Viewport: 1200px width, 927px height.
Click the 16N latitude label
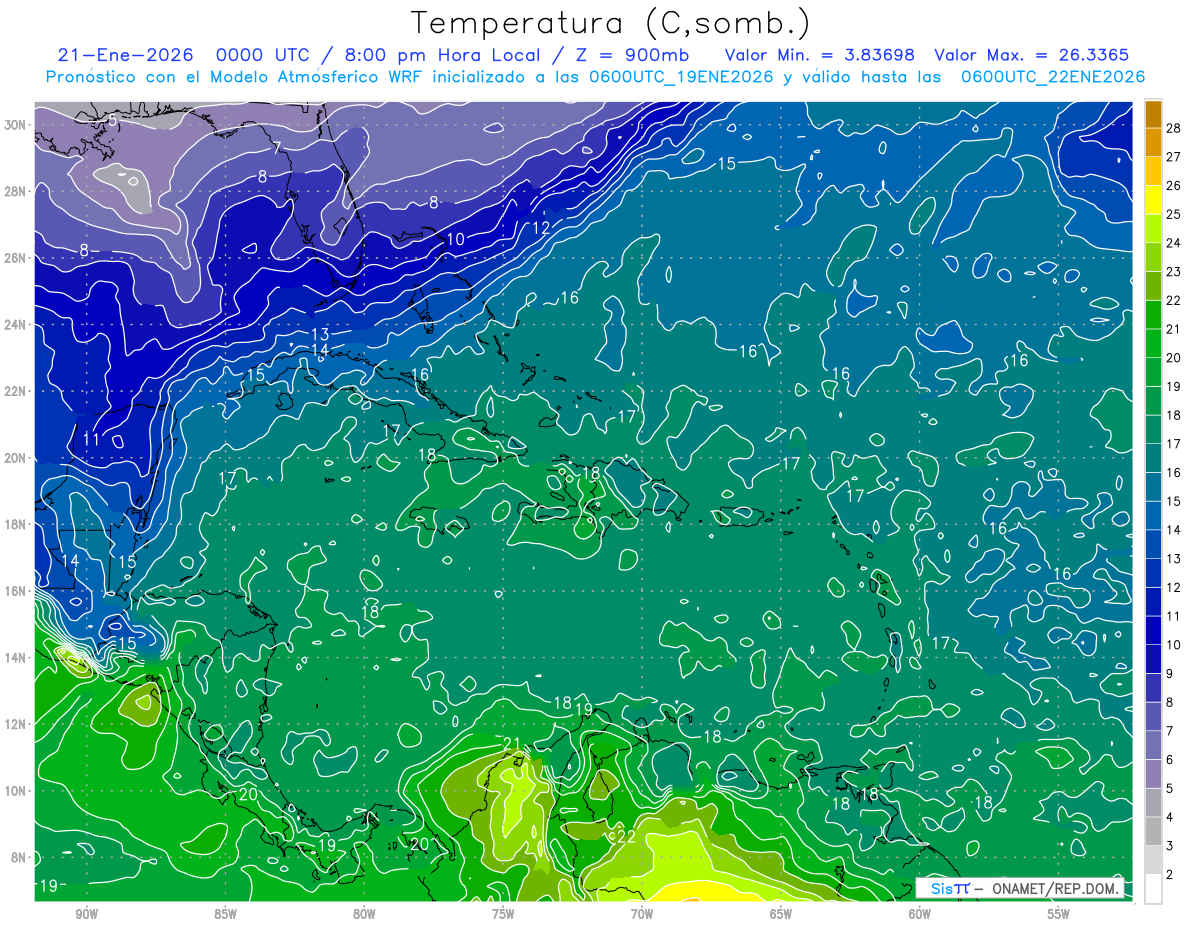coord(16,591)
